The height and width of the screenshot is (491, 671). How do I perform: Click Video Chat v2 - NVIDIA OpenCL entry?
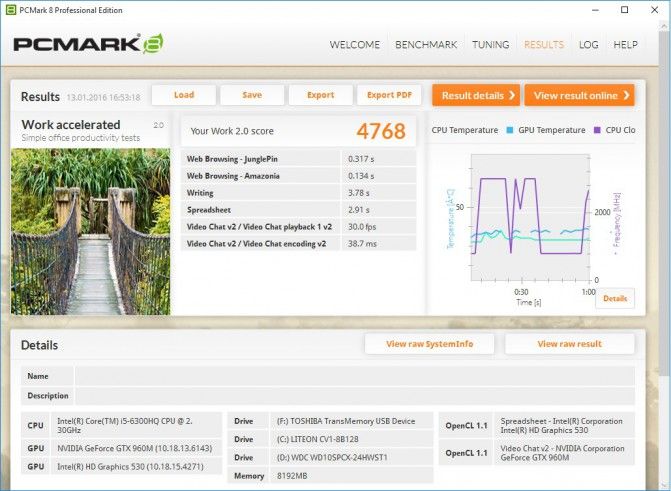pyautogui.click(x=564, y=453)
